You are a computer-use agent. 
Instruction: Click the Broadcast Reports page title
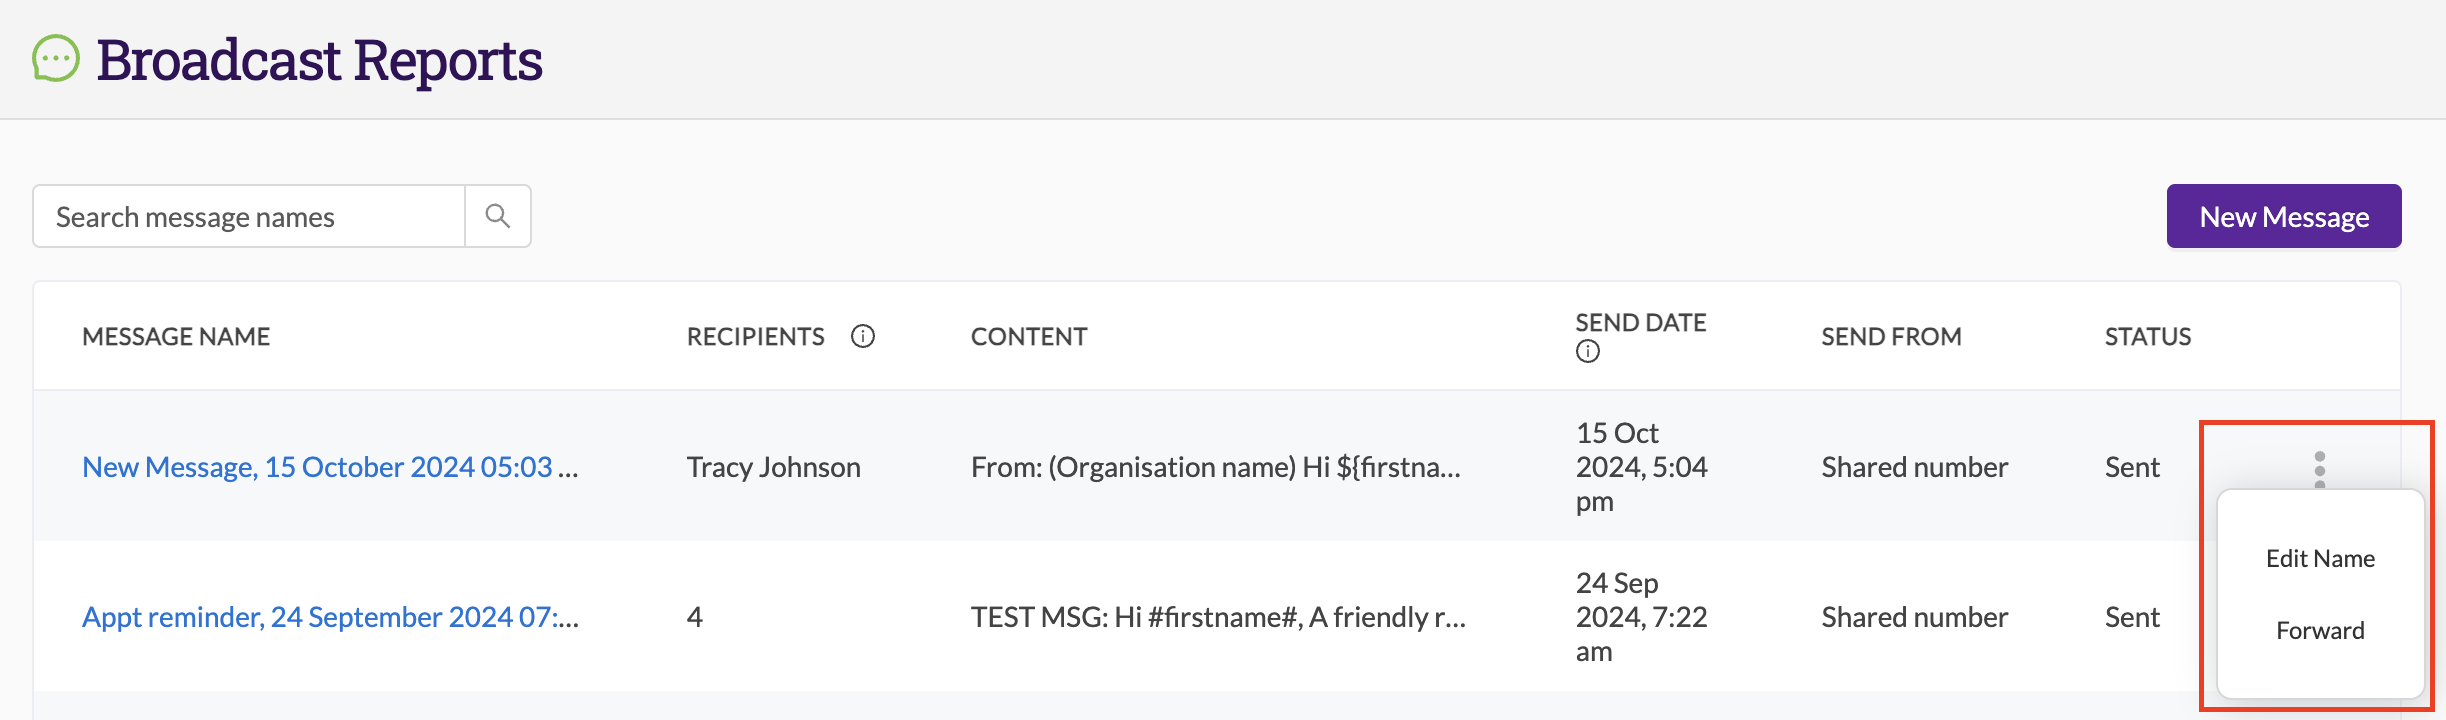[319, 60]
